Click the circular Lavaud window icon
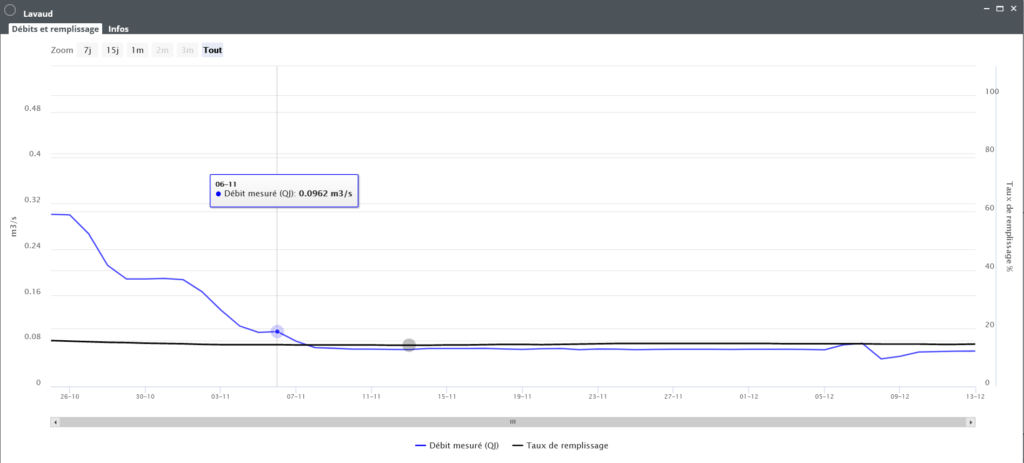Viewport: 1024px width, 463px height. 9,11
